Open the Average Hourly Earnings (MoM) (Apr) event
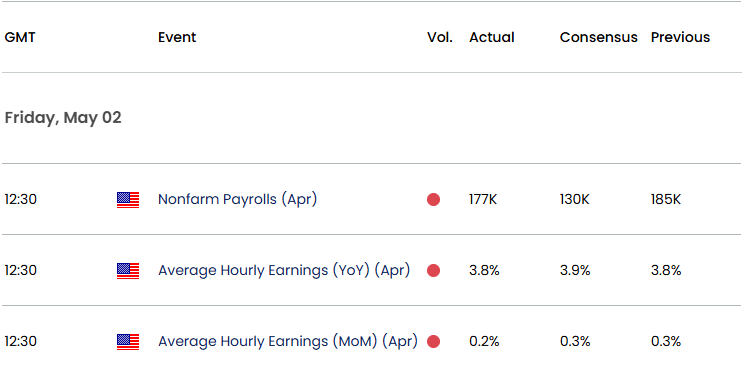The image size is (743, 368). [x=288, y=341]
